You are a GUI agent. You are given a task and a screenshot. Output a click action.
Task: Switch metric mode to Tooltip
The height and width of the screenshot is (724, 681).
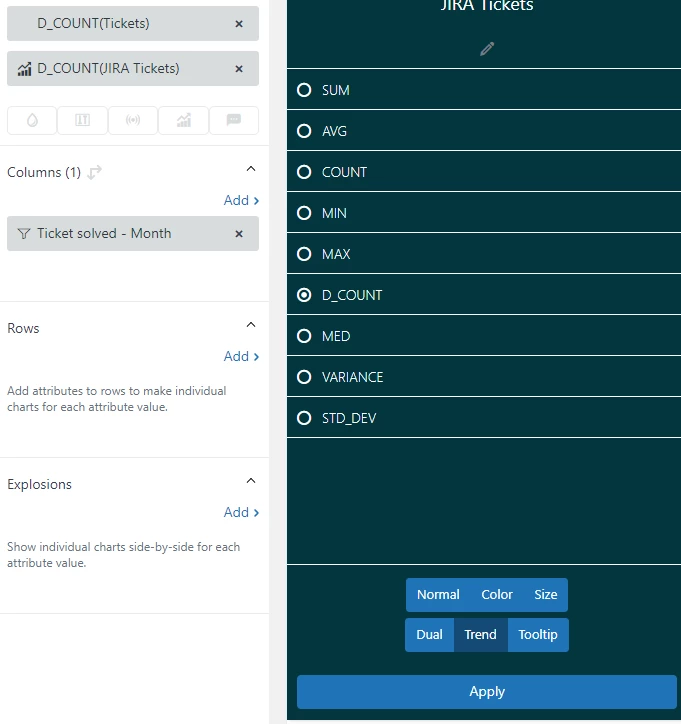coord(538,635)
